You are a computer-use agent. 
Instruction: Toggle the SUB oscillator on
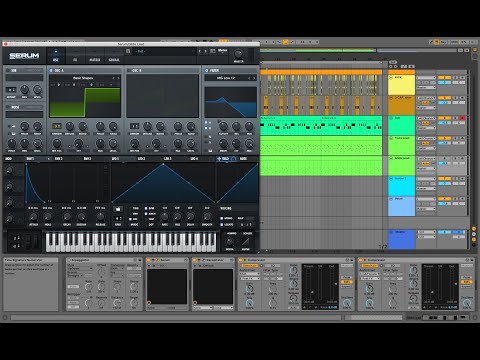click(7, 70)
